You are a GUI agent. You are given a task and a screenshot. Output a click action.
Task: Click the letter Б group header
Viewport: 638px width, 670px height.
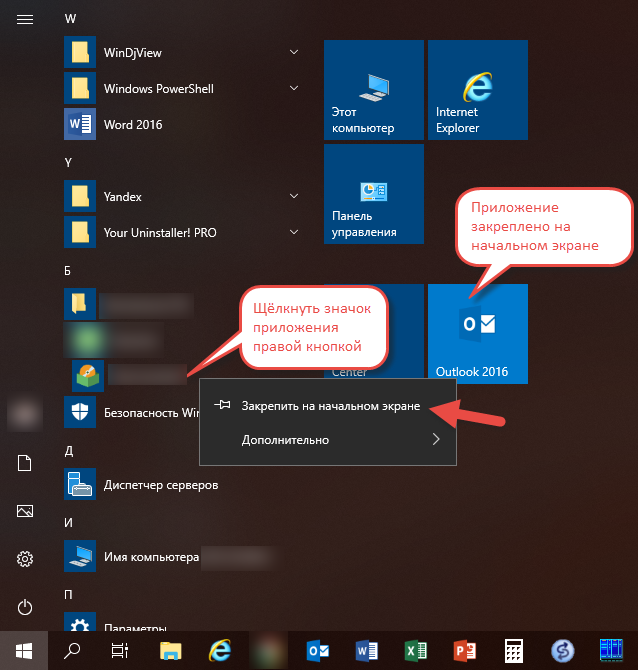pyautogui.click(x=68, y=270)
